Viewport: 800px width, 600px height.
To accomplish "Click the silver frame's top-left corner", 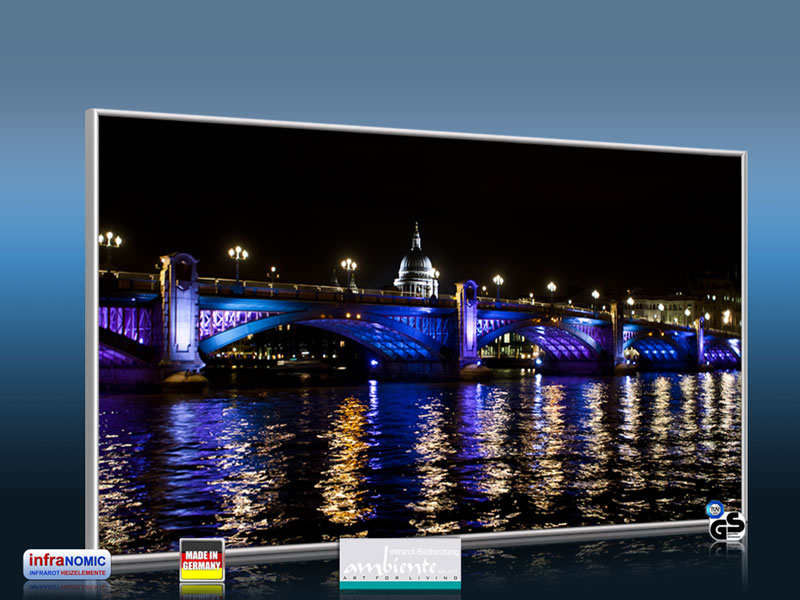I will click(93, 113).
